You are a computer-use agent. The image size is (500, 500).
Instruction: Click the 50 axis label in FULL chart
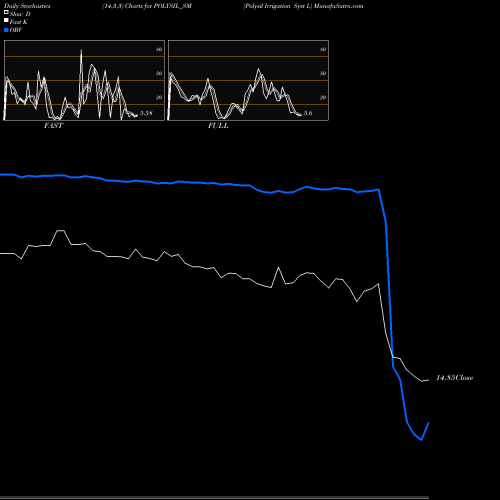point(323,73)
